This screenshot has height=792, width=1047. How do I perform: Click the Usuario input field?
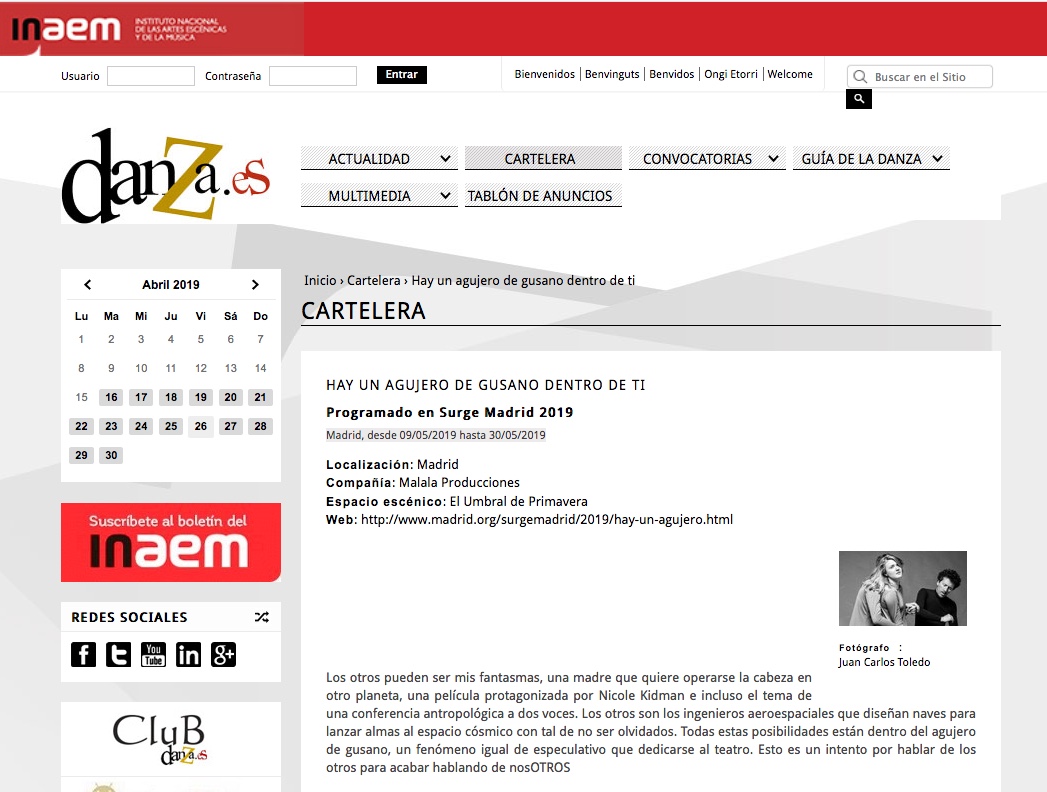(x=150, y=76)
